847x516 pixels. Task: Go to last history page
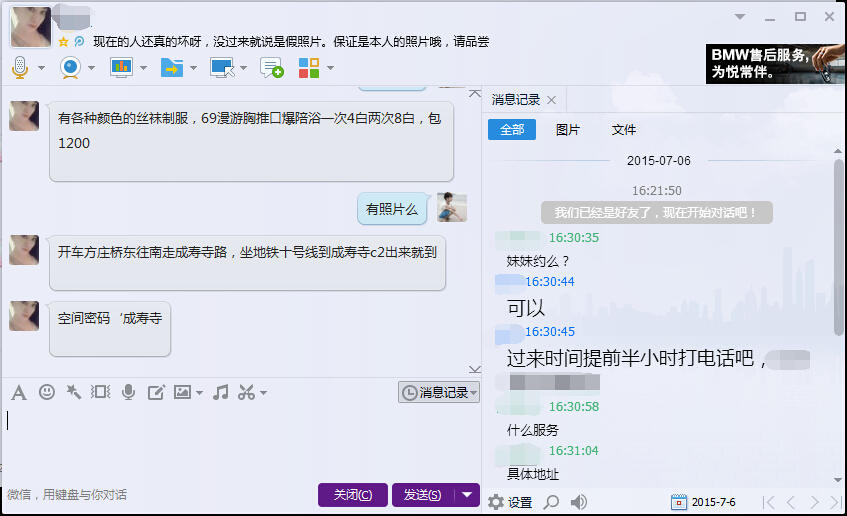(x=836, y=502)
